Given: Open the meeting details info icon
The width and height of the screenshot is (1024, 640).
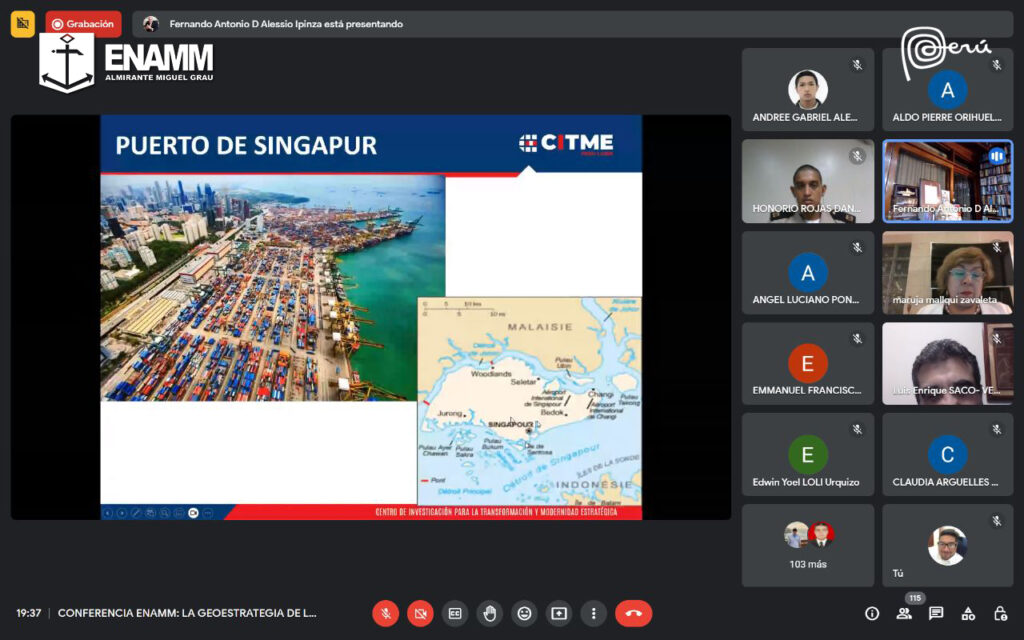Looking at the screenshot, I should tap(872, 613).
